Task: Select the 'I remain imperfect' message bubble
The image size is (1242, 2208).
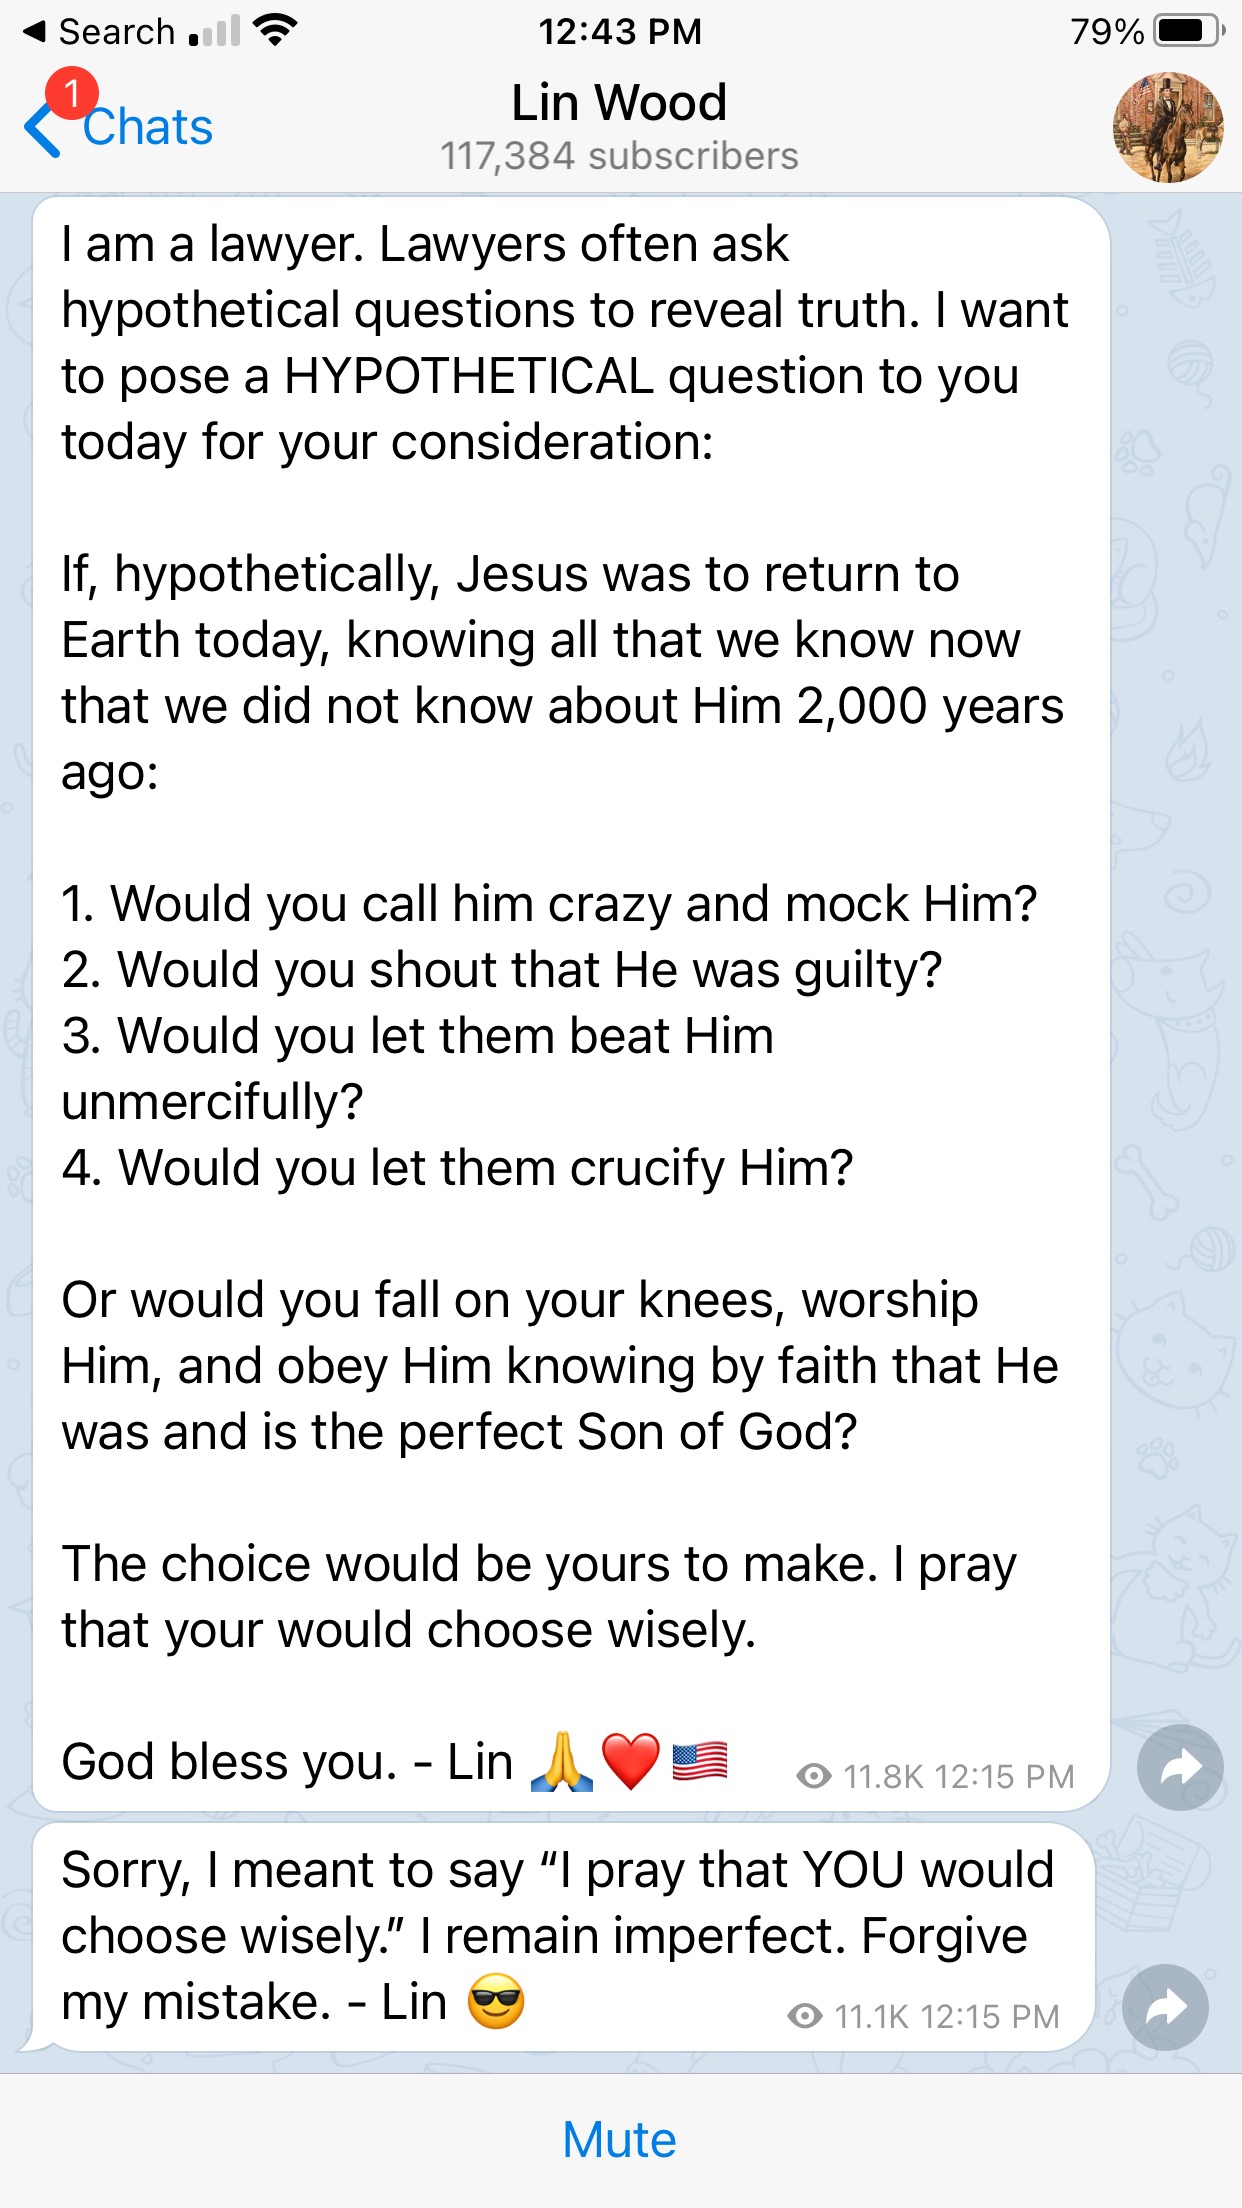Action: click(x=560, y=1936)
